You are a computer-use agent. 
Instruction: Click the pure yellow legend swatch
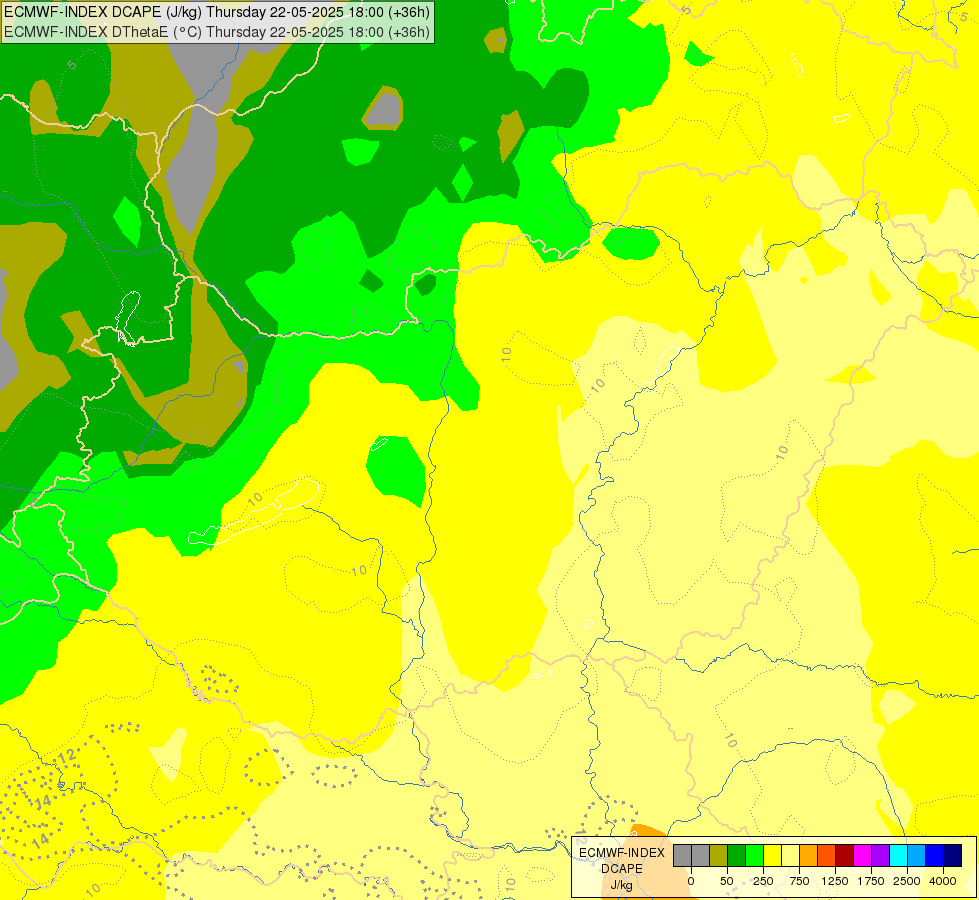772,856
